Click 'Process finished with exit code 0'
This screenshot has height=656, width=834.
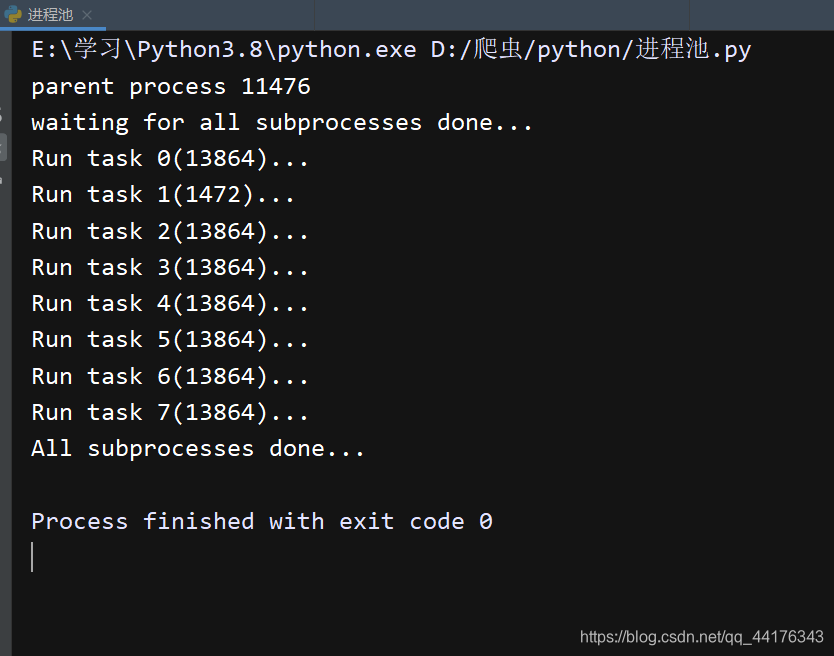tap(262, 521)
